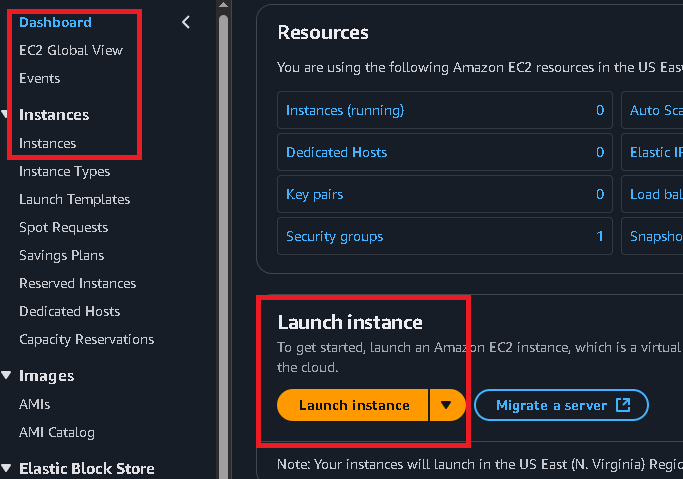Collapse the Instances section heading
683x479 pixels.
coord(5,115)
